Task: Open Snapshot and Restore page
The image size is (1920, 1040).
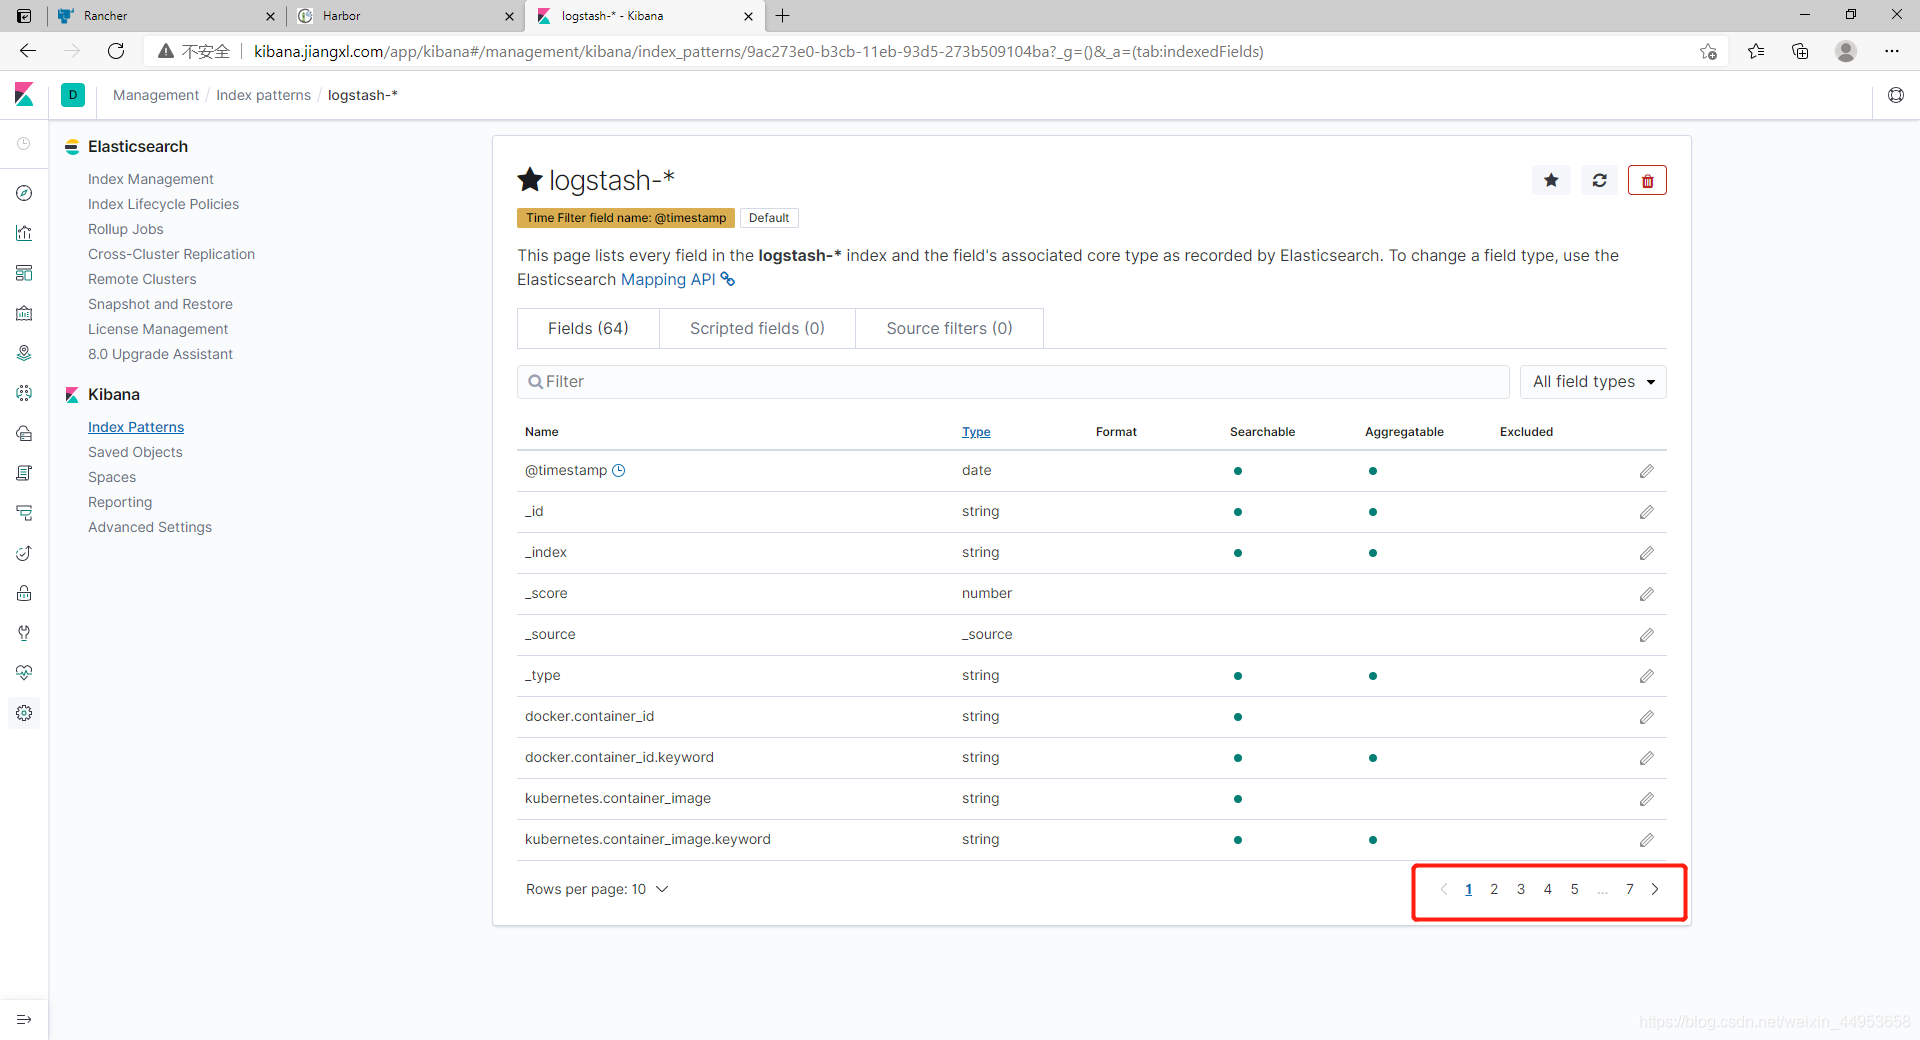Action: tap(160, 304)
